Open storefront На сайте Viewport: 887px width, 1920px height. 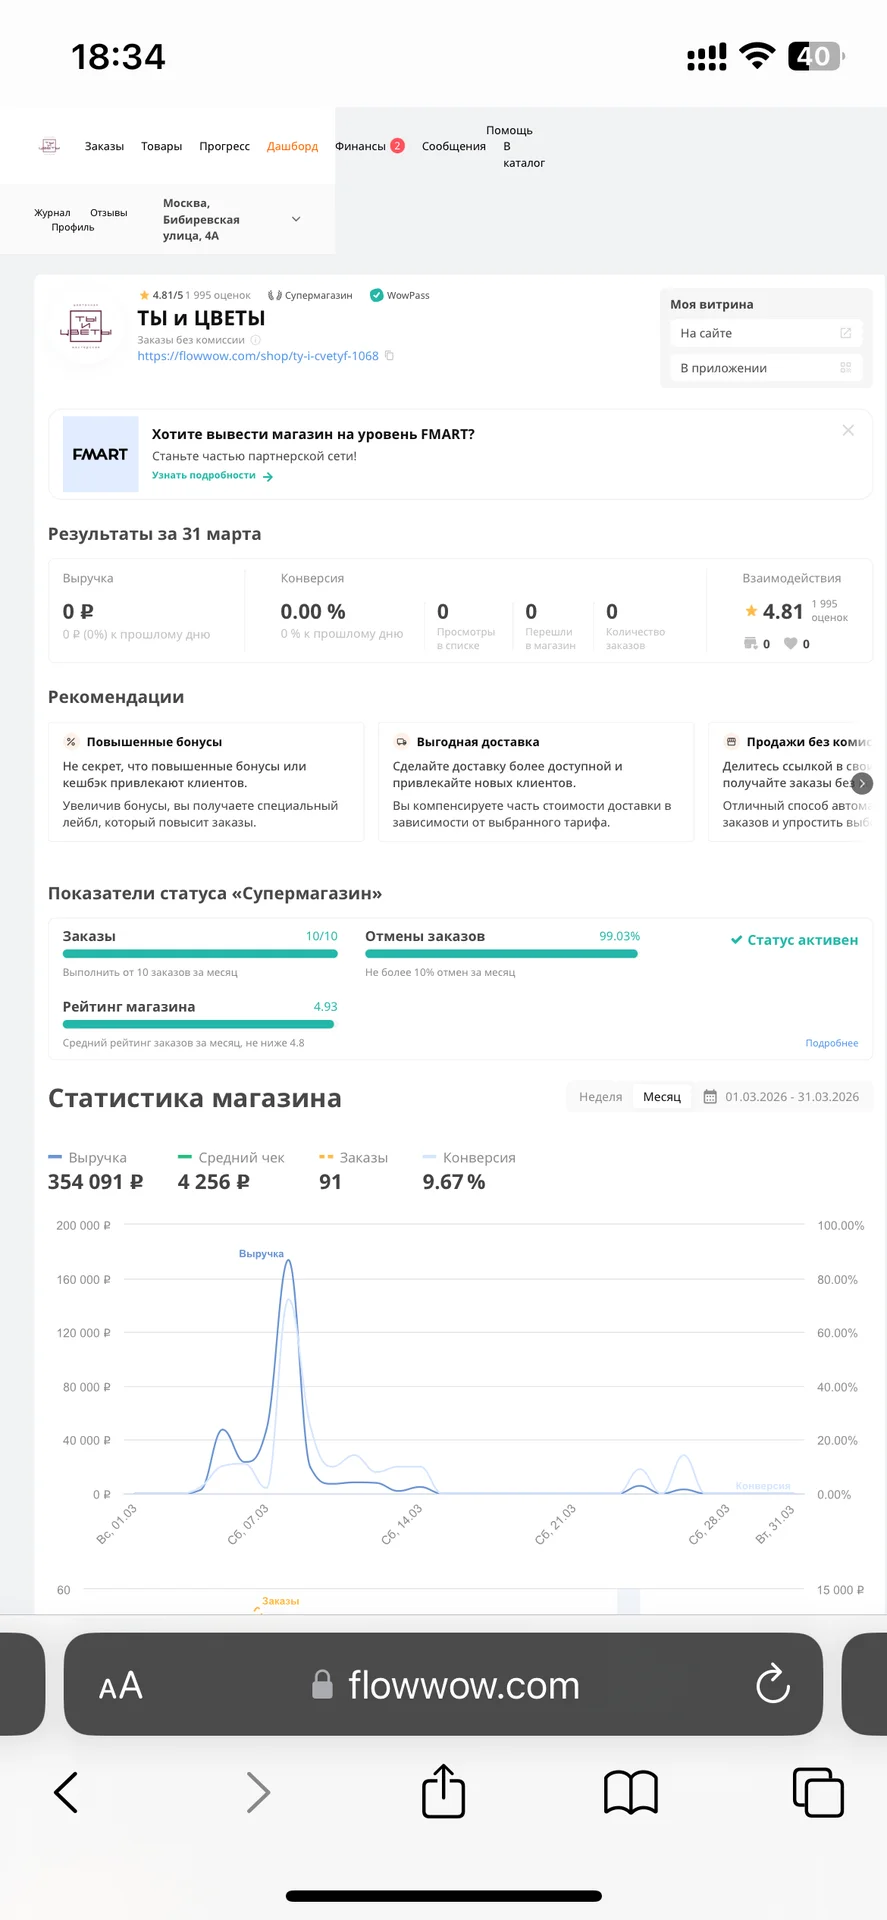tap(766, 333)
